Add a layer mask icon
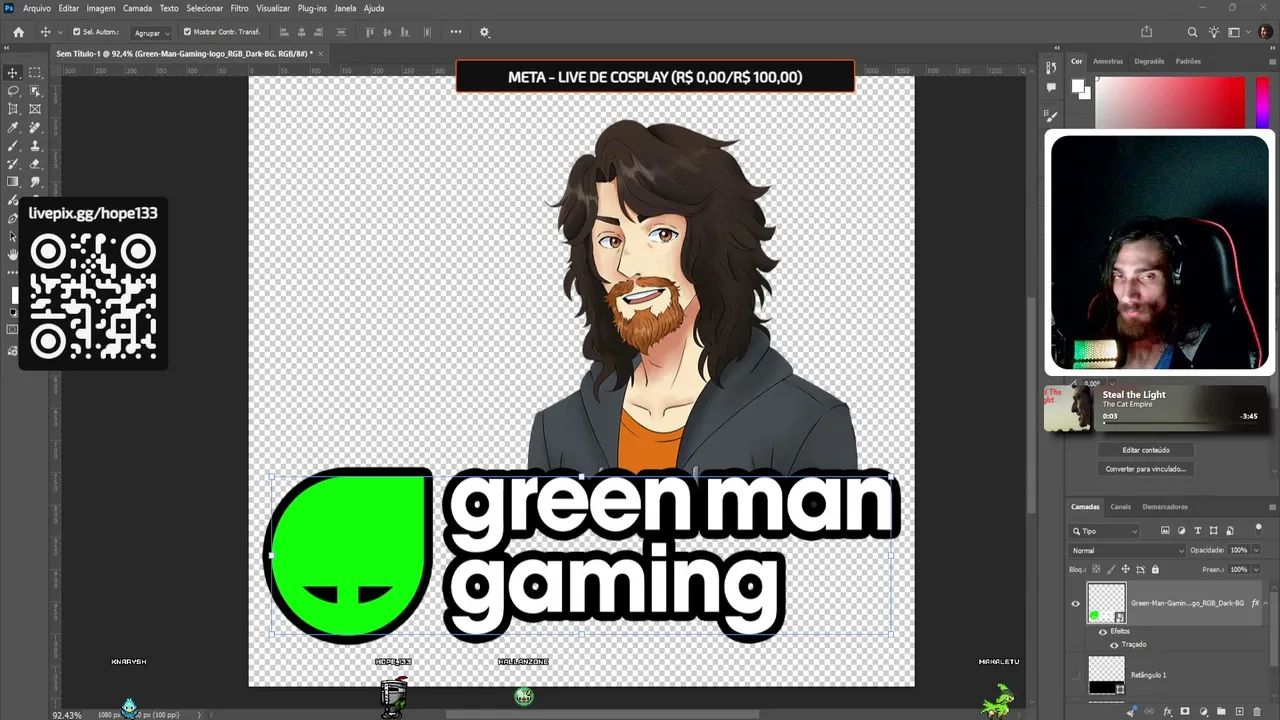Screen dimensions: 1280x720 click(x=1185, y=712)
